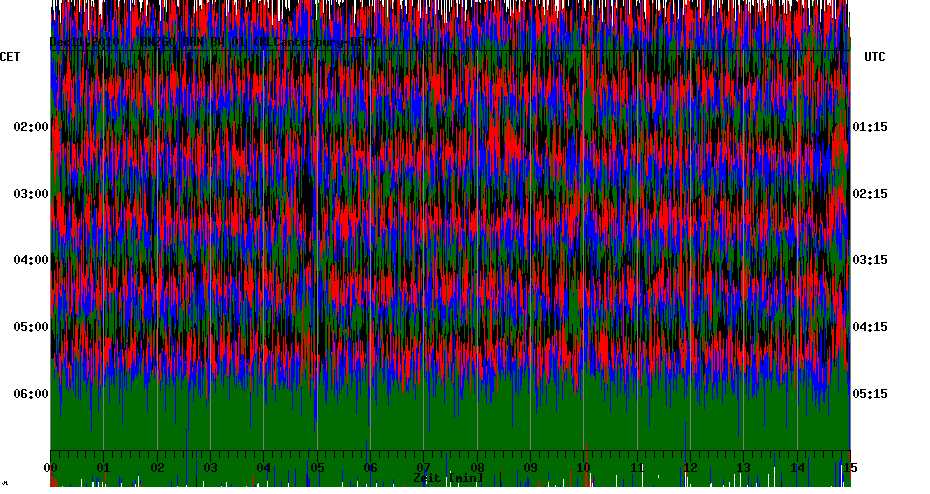
Task: Click the 03:15 UTC time label
Action: point(870,260)
